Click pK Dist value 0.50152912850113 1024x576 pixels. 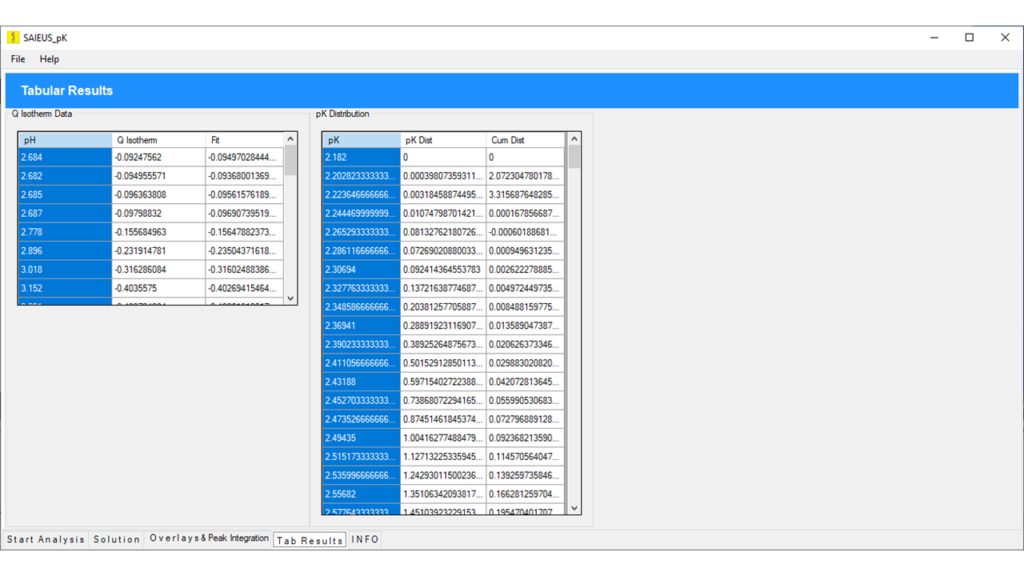443,362
